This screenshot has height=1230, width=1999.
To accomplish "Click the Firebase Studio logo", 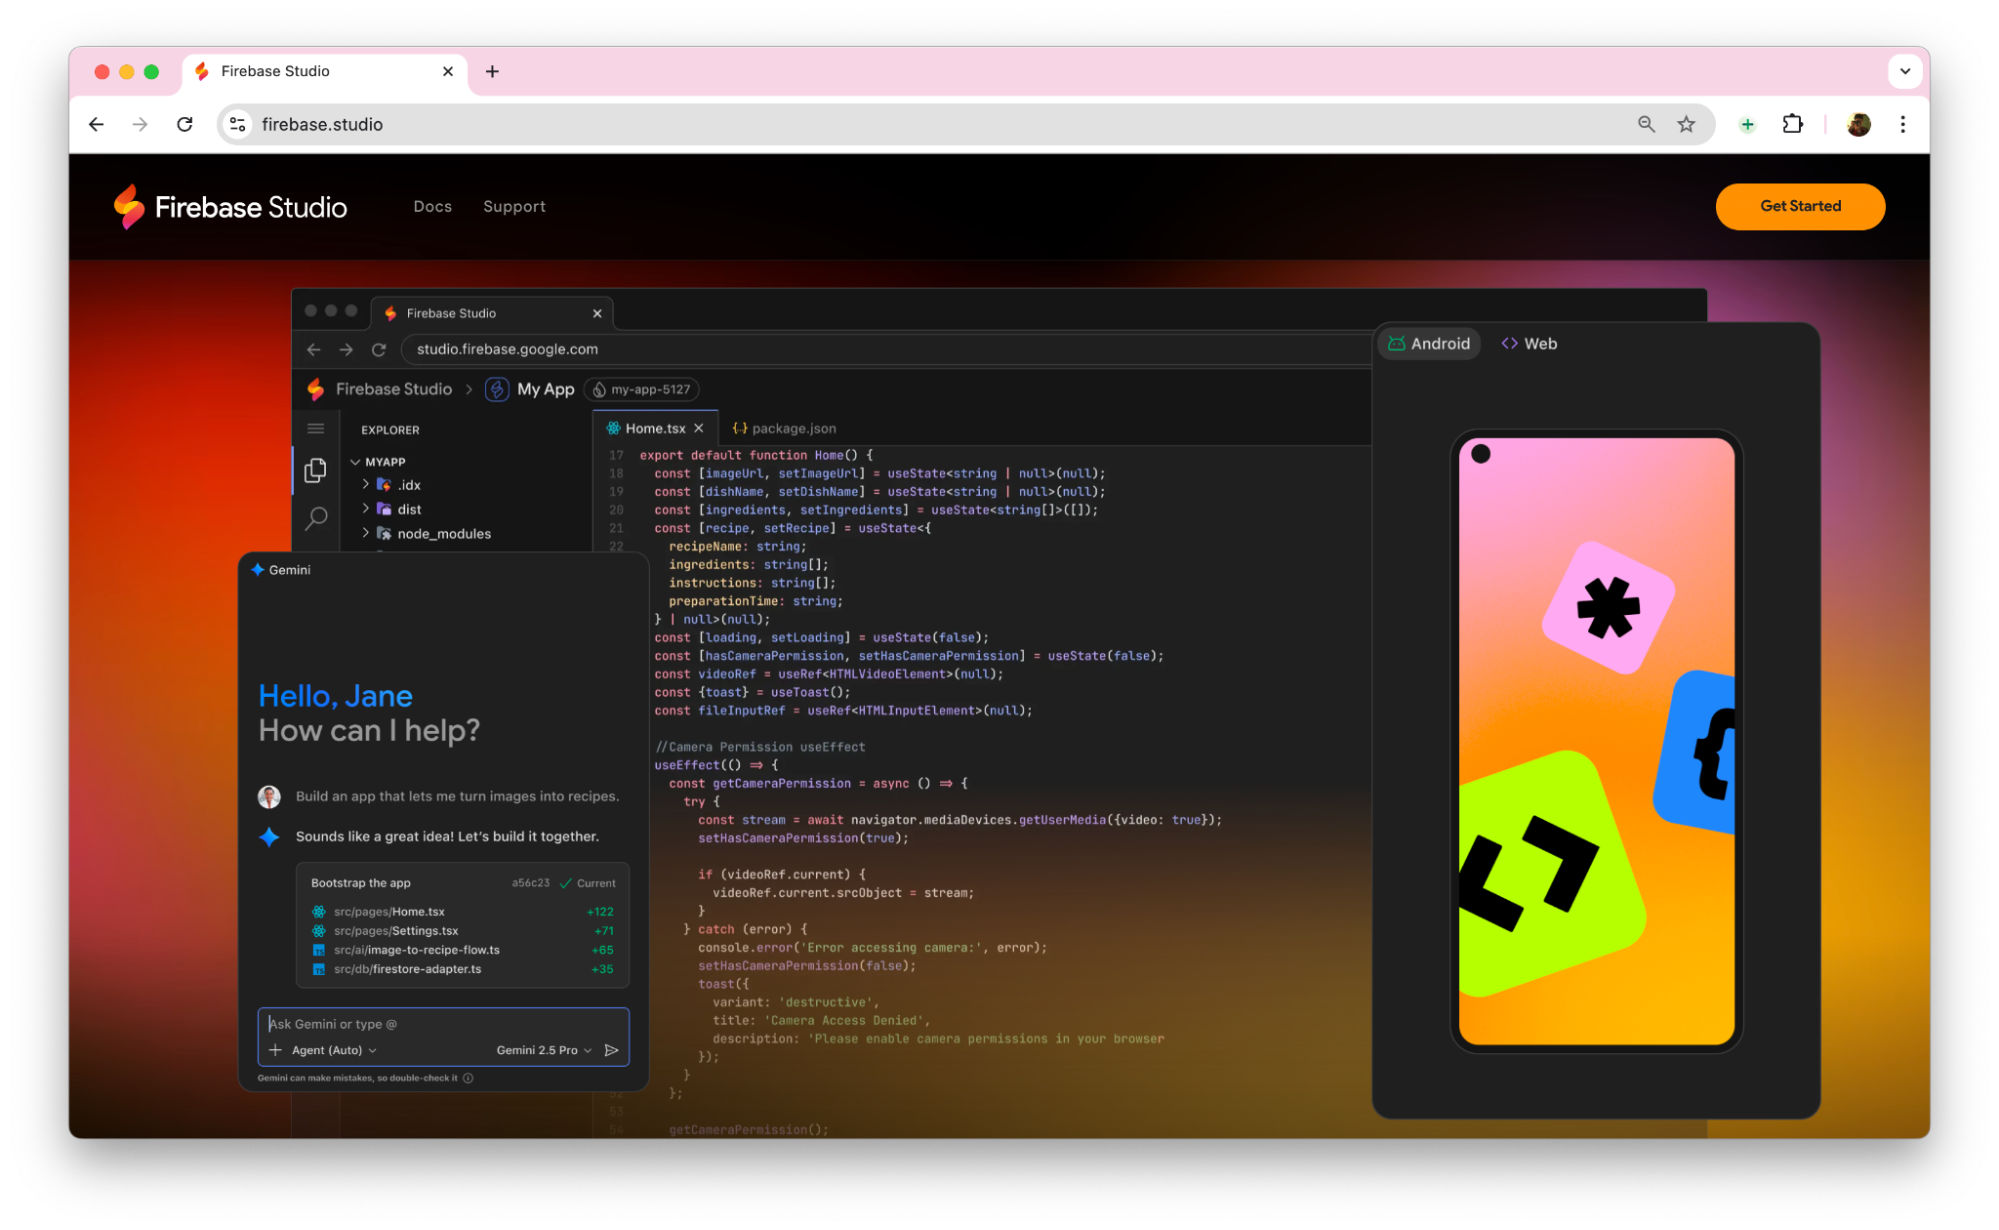I will (x=230, y=207).
